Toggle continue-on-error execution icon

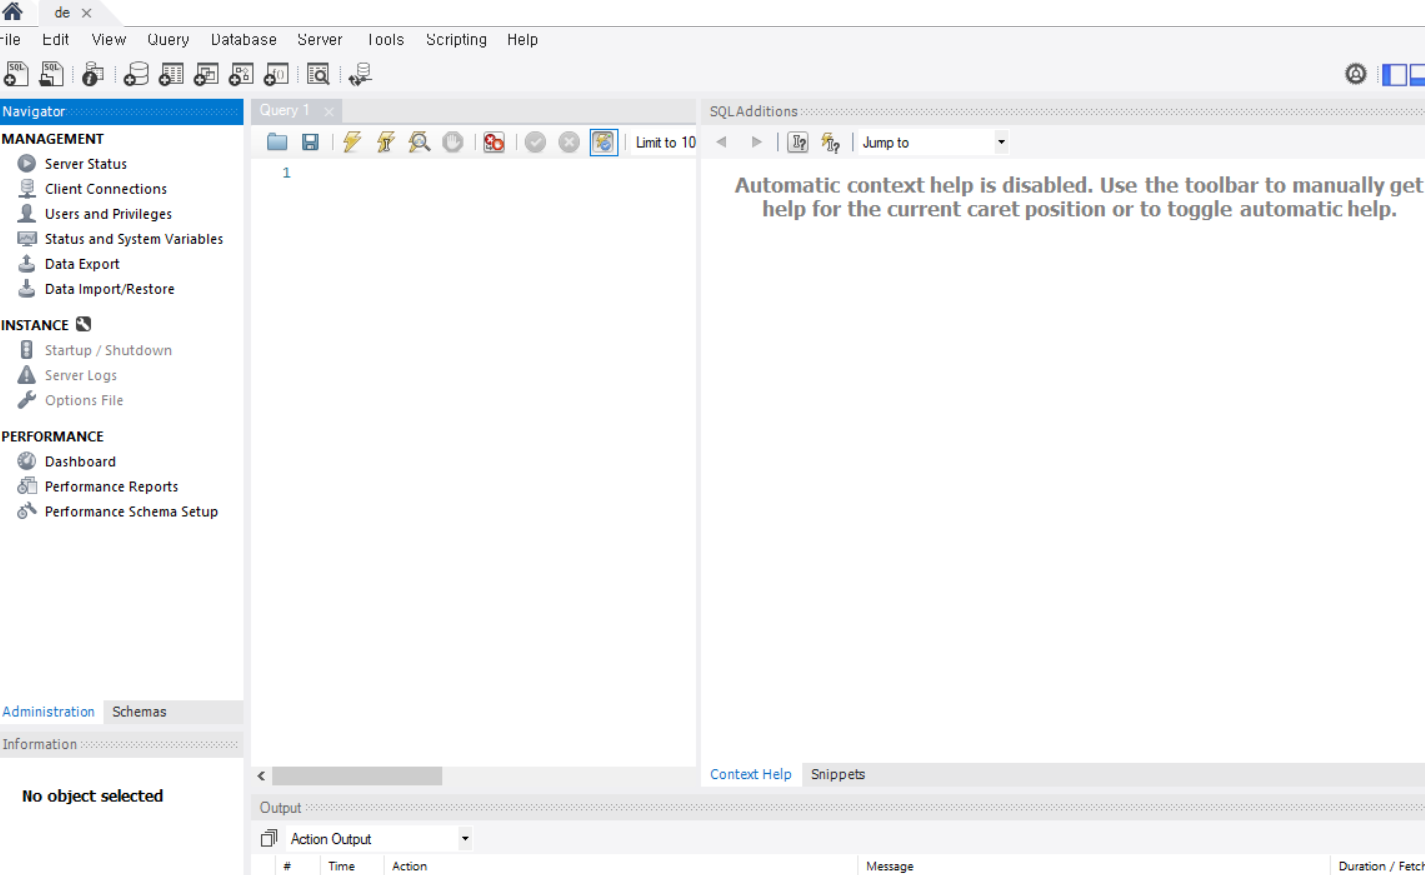pos(494,142)
